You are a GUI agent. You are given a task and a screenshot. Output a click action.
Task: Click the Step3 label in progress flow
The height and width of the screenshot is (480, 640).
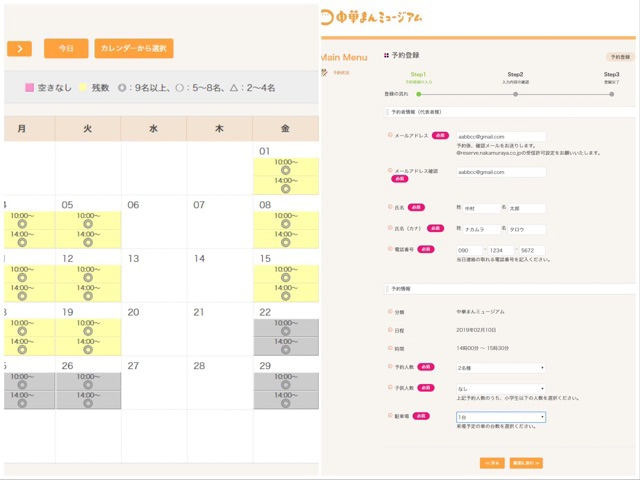pos(611,74)
